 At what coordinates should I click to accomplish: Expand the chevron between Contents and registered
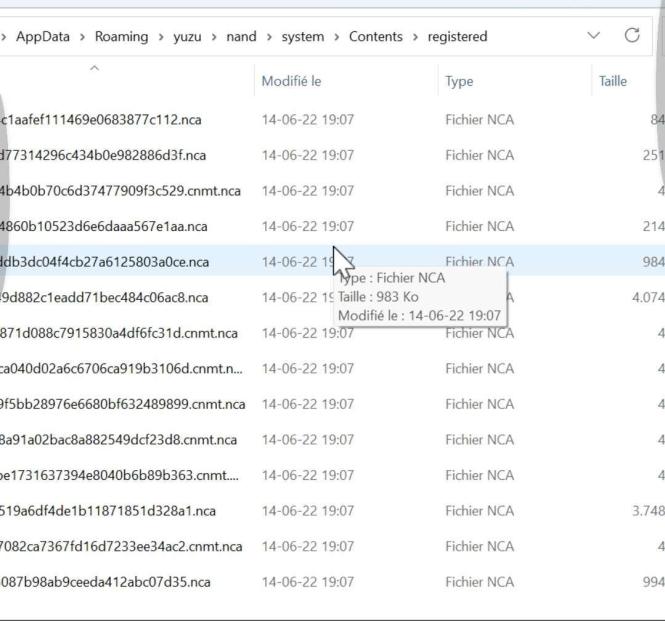[415, 37]
